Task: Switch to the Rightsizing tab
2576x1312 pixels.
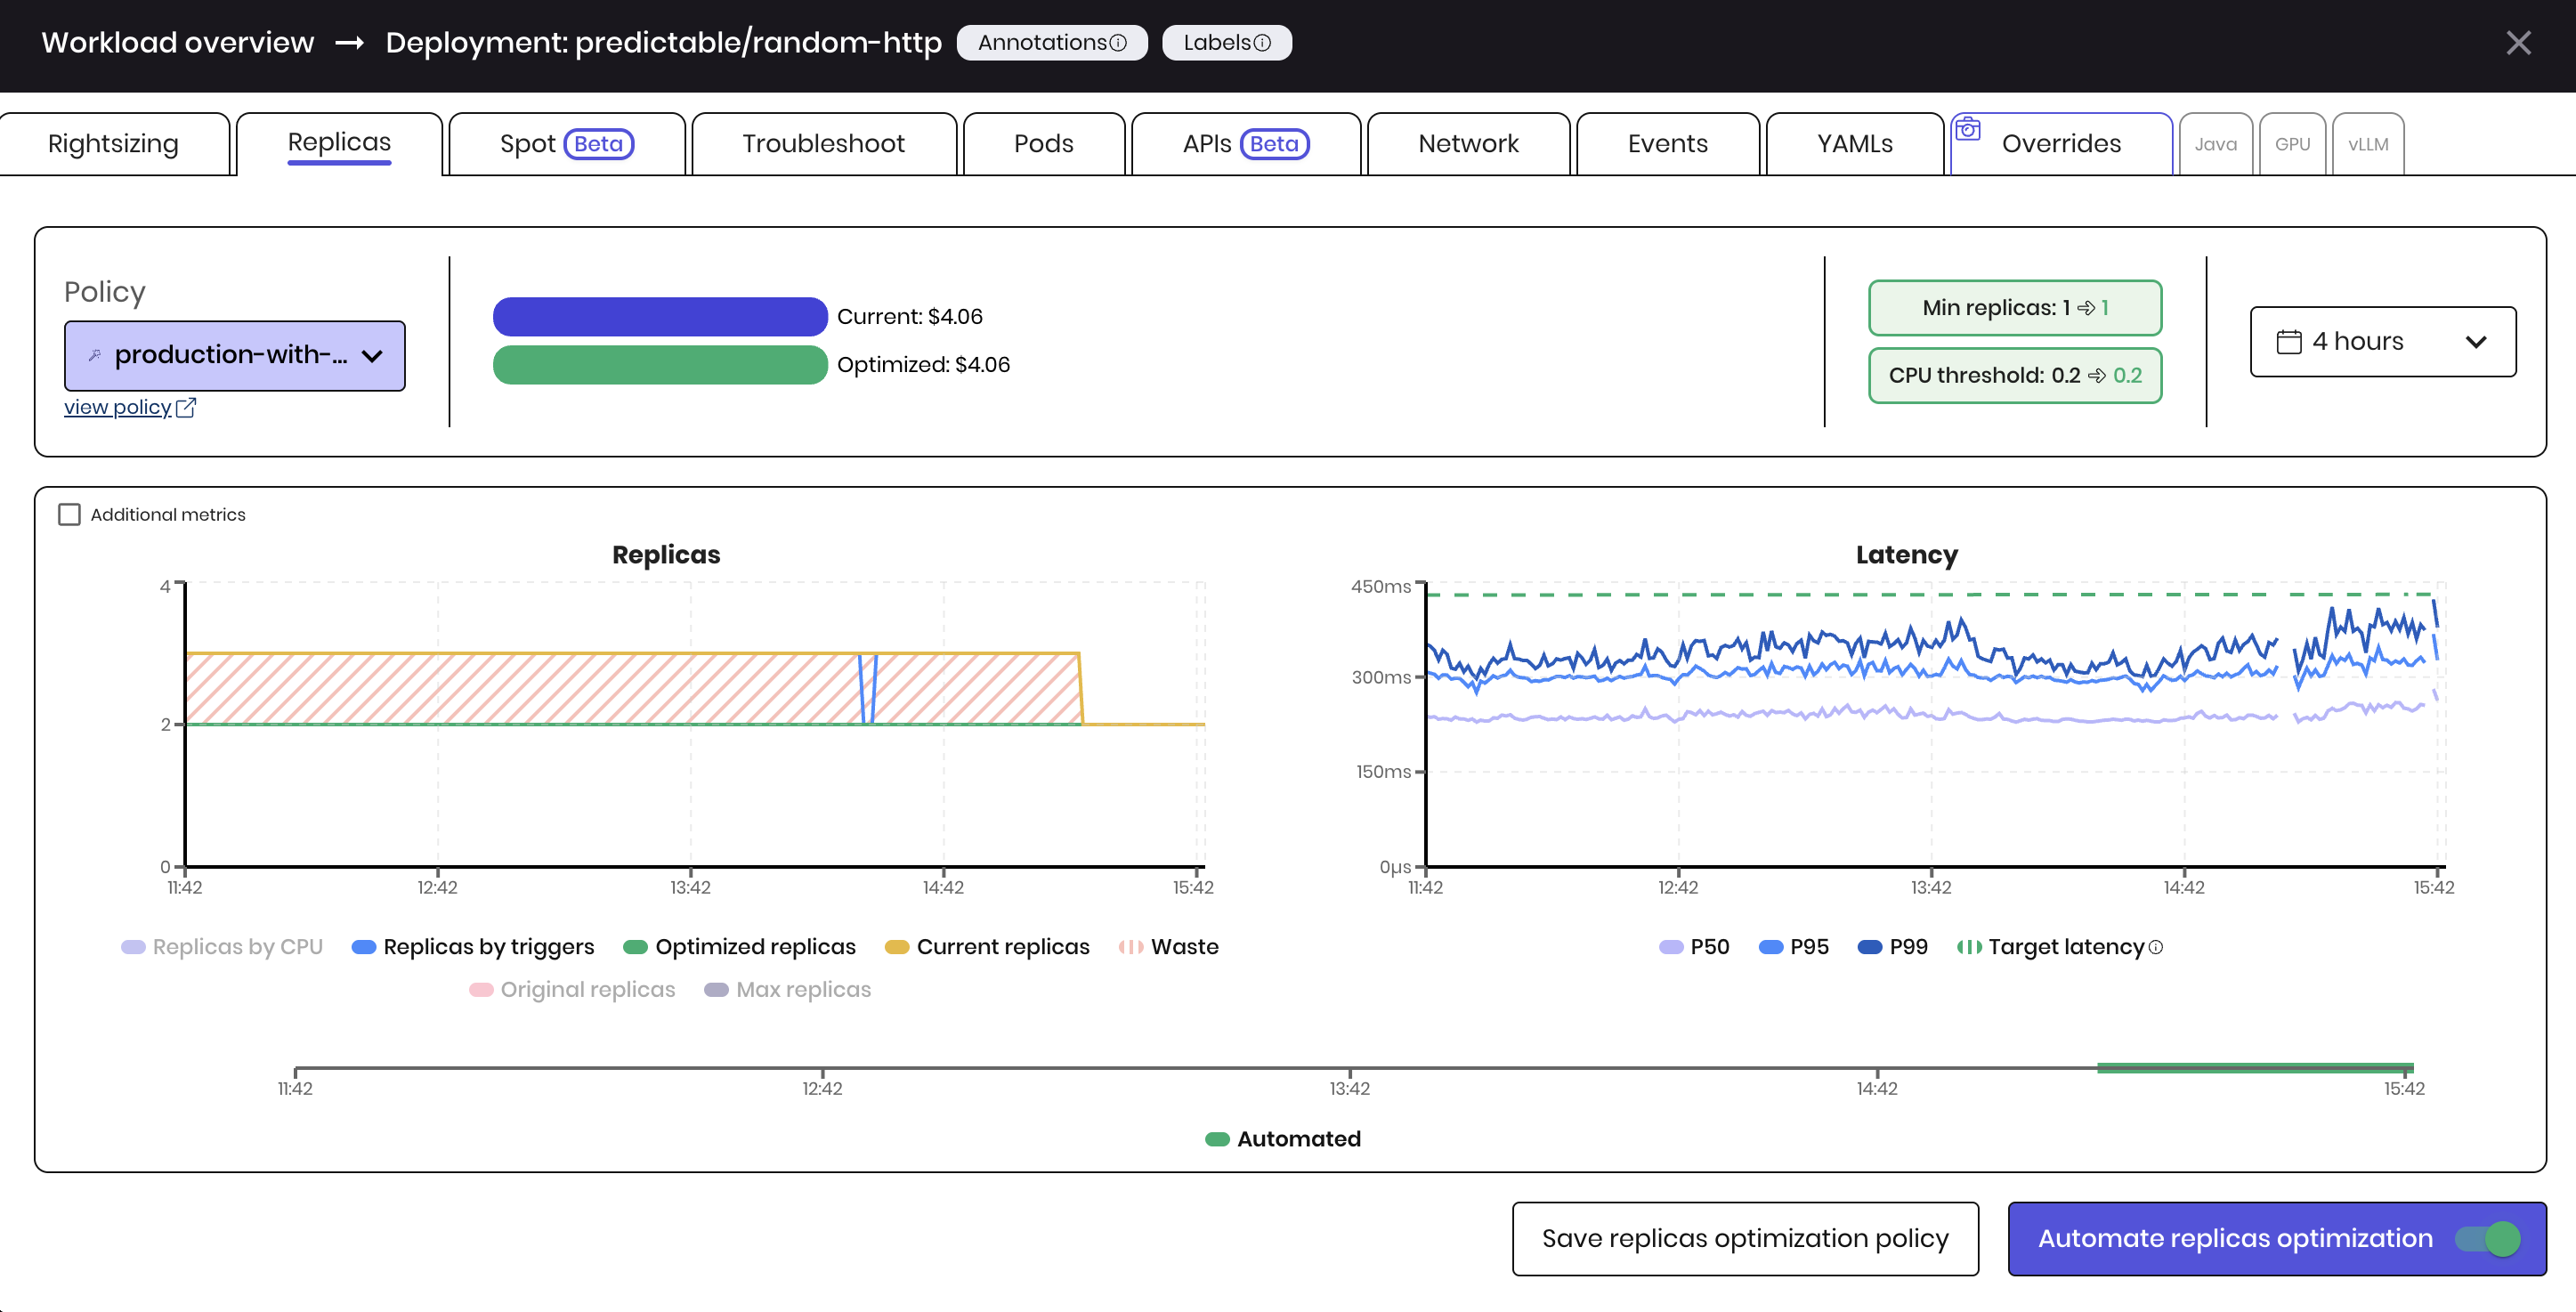Action: click(x=114, y=144)
